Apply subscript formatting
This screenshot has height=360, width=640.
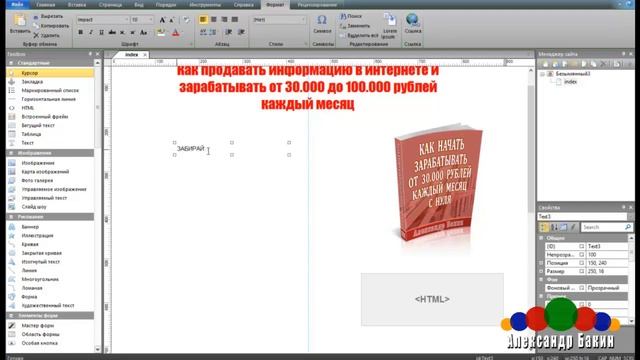[122, 32]
